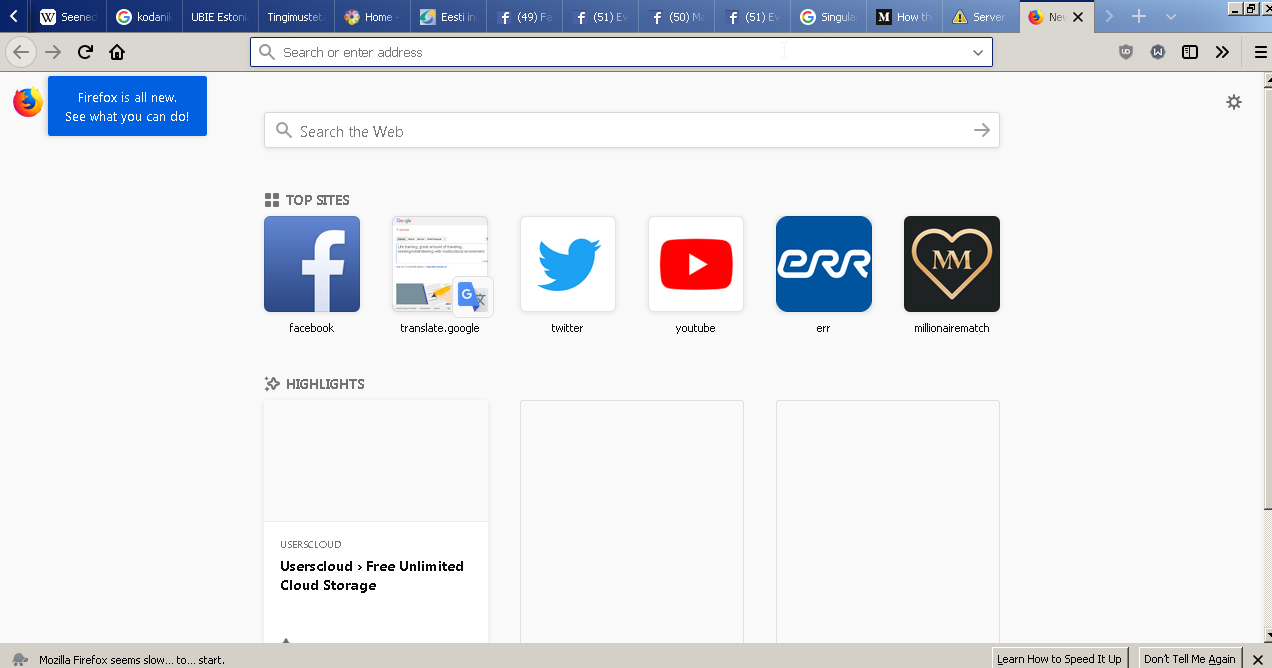This screenshot has width=1272, height=668.
Task: Click the Mozilla Firefox seems slow message
Action: (x=132, y=660)
